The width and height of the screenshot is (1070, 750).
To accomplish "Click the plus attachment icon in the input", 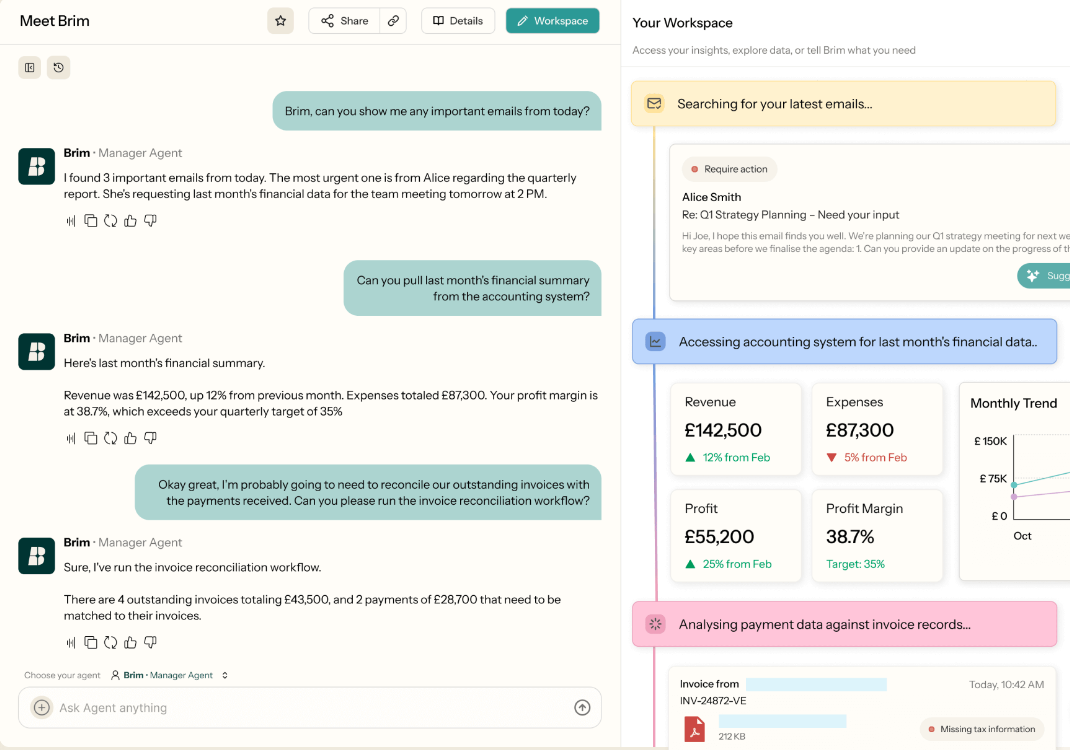I will coord(42,708).
